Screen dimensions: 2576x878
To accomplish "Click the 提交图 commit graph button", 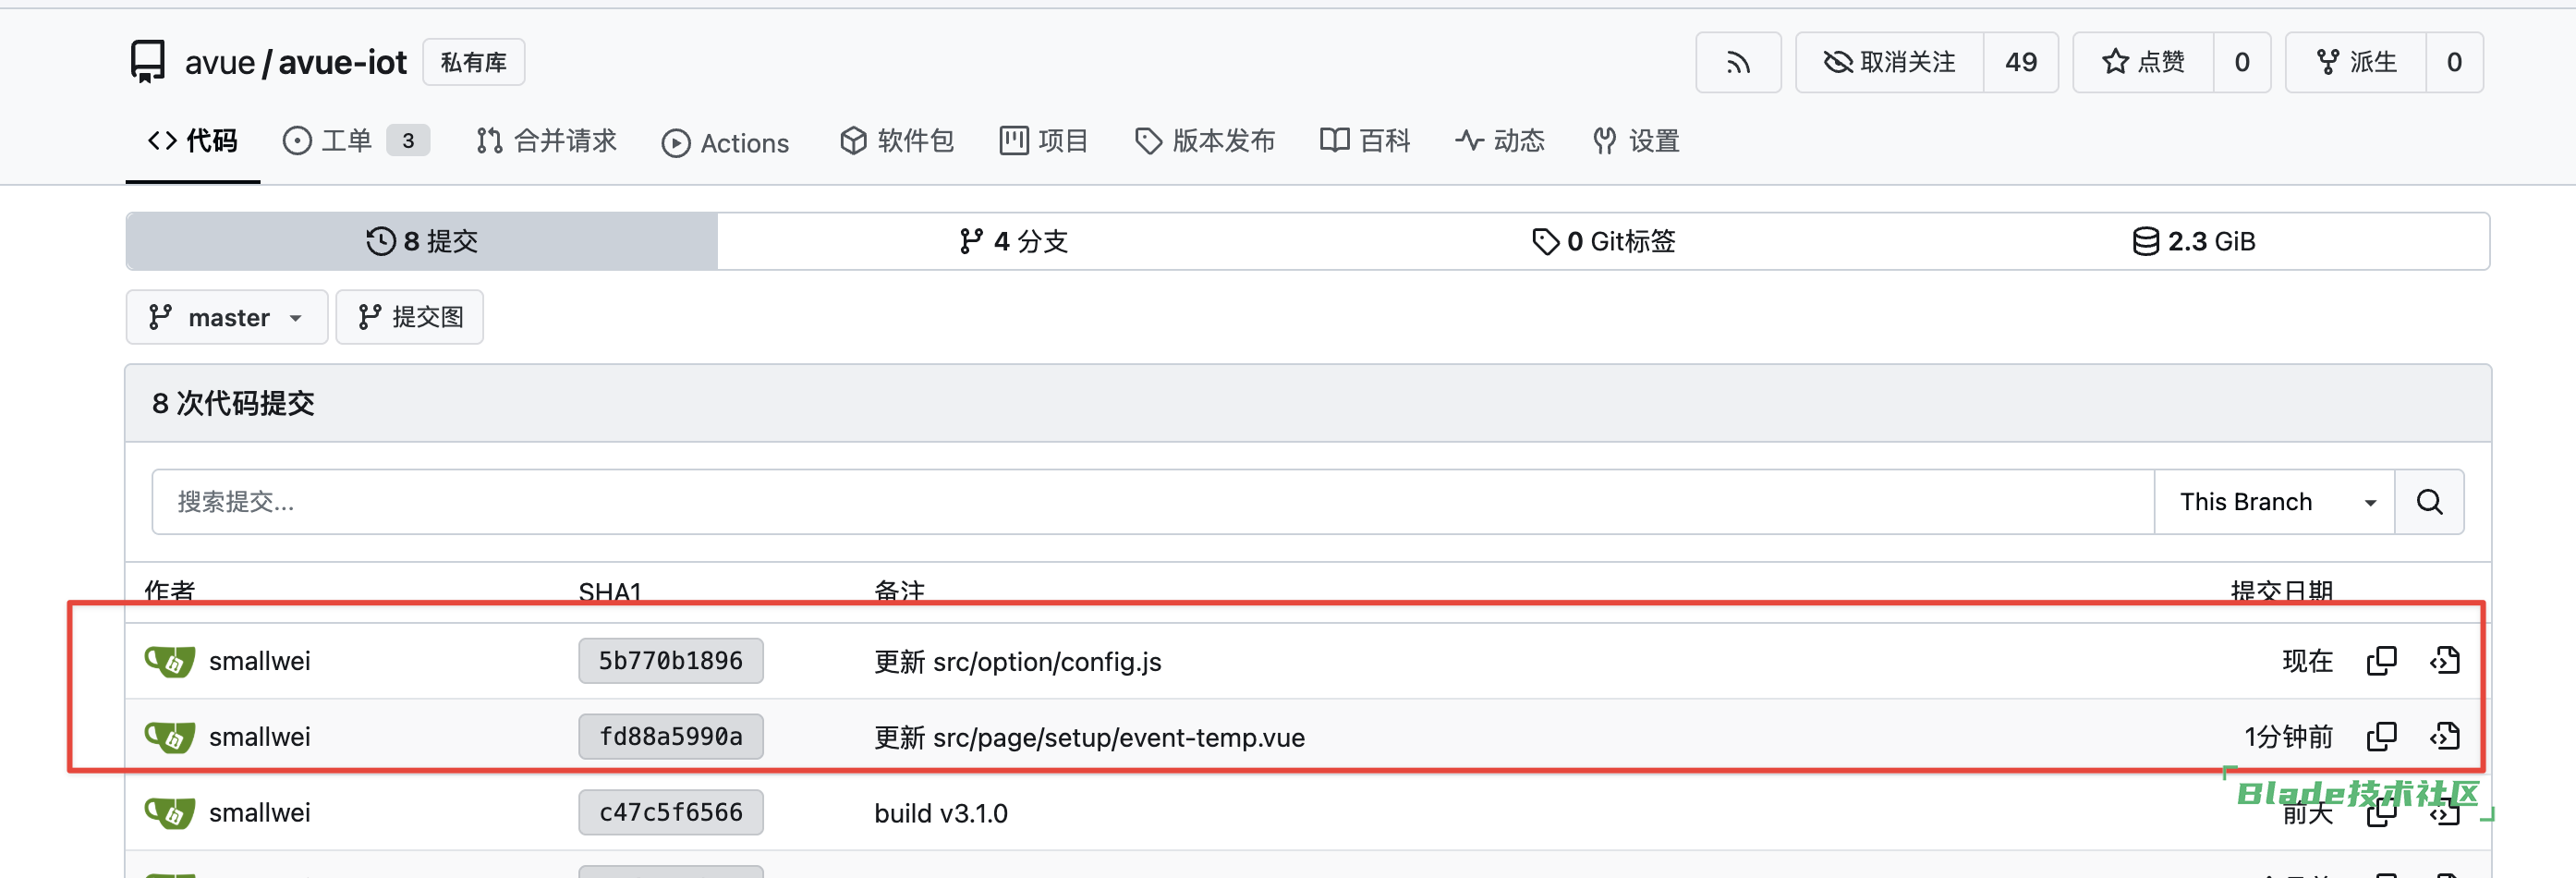I will [410, 318].
